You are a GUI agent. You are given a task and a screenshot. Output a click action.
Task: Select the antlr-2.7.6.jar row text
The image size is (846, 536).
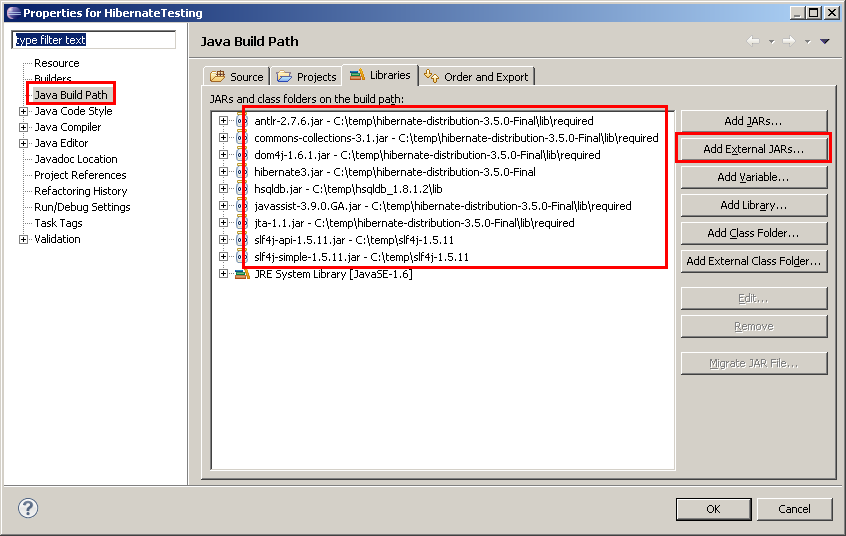(424, 121)
